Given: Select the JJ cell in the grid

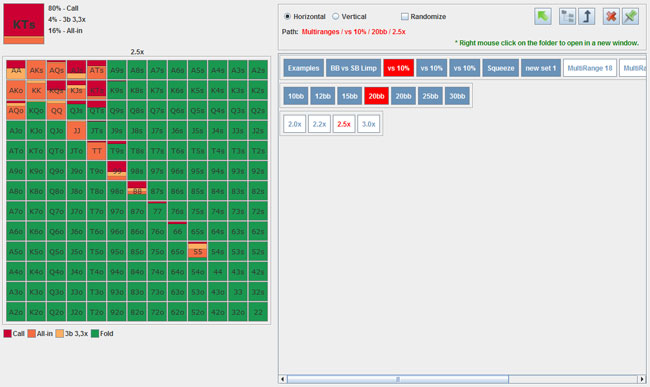Looking at the screenshot, I should [x=76, y=131].
